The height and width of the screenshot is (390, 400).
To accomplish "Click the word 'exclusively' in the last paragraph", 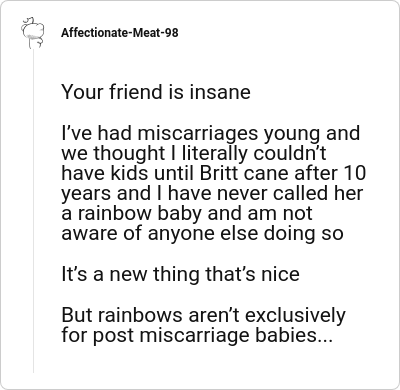I will [x=295, y=315].
